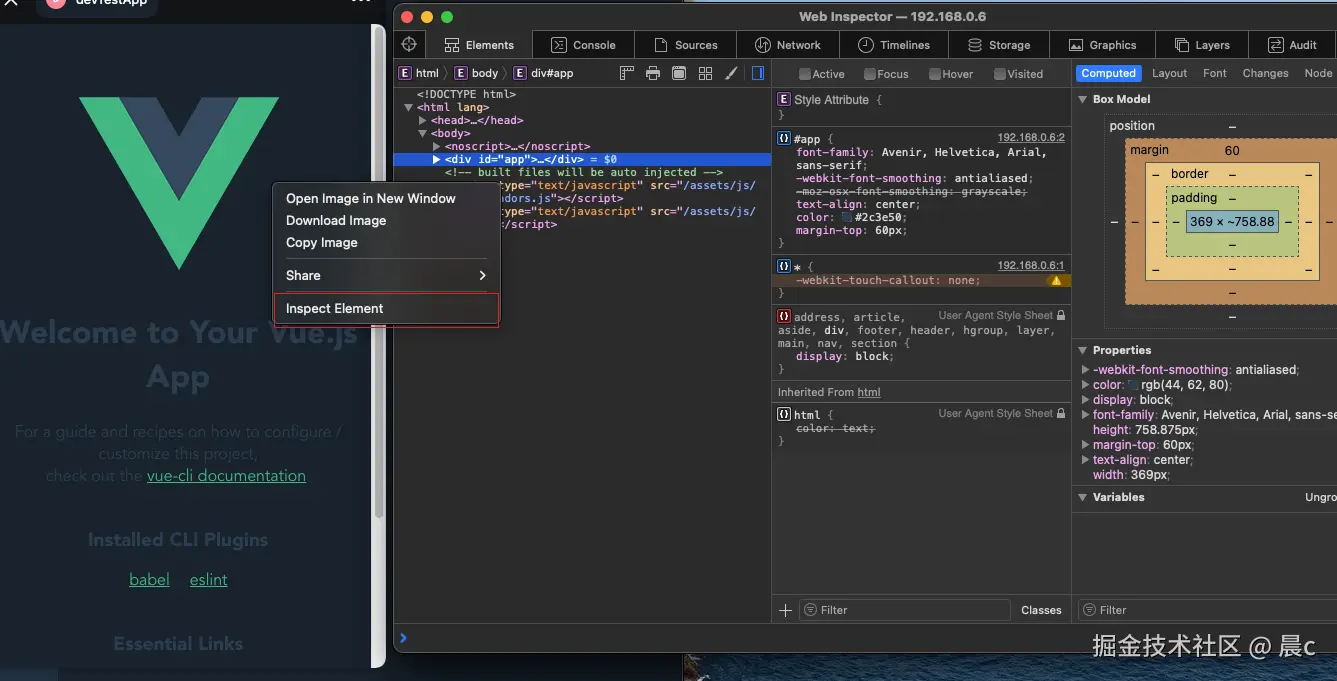The height and width of the screenshot is (681, 1337).
Task: Switch to the Computed tab
Action: 1108,73
